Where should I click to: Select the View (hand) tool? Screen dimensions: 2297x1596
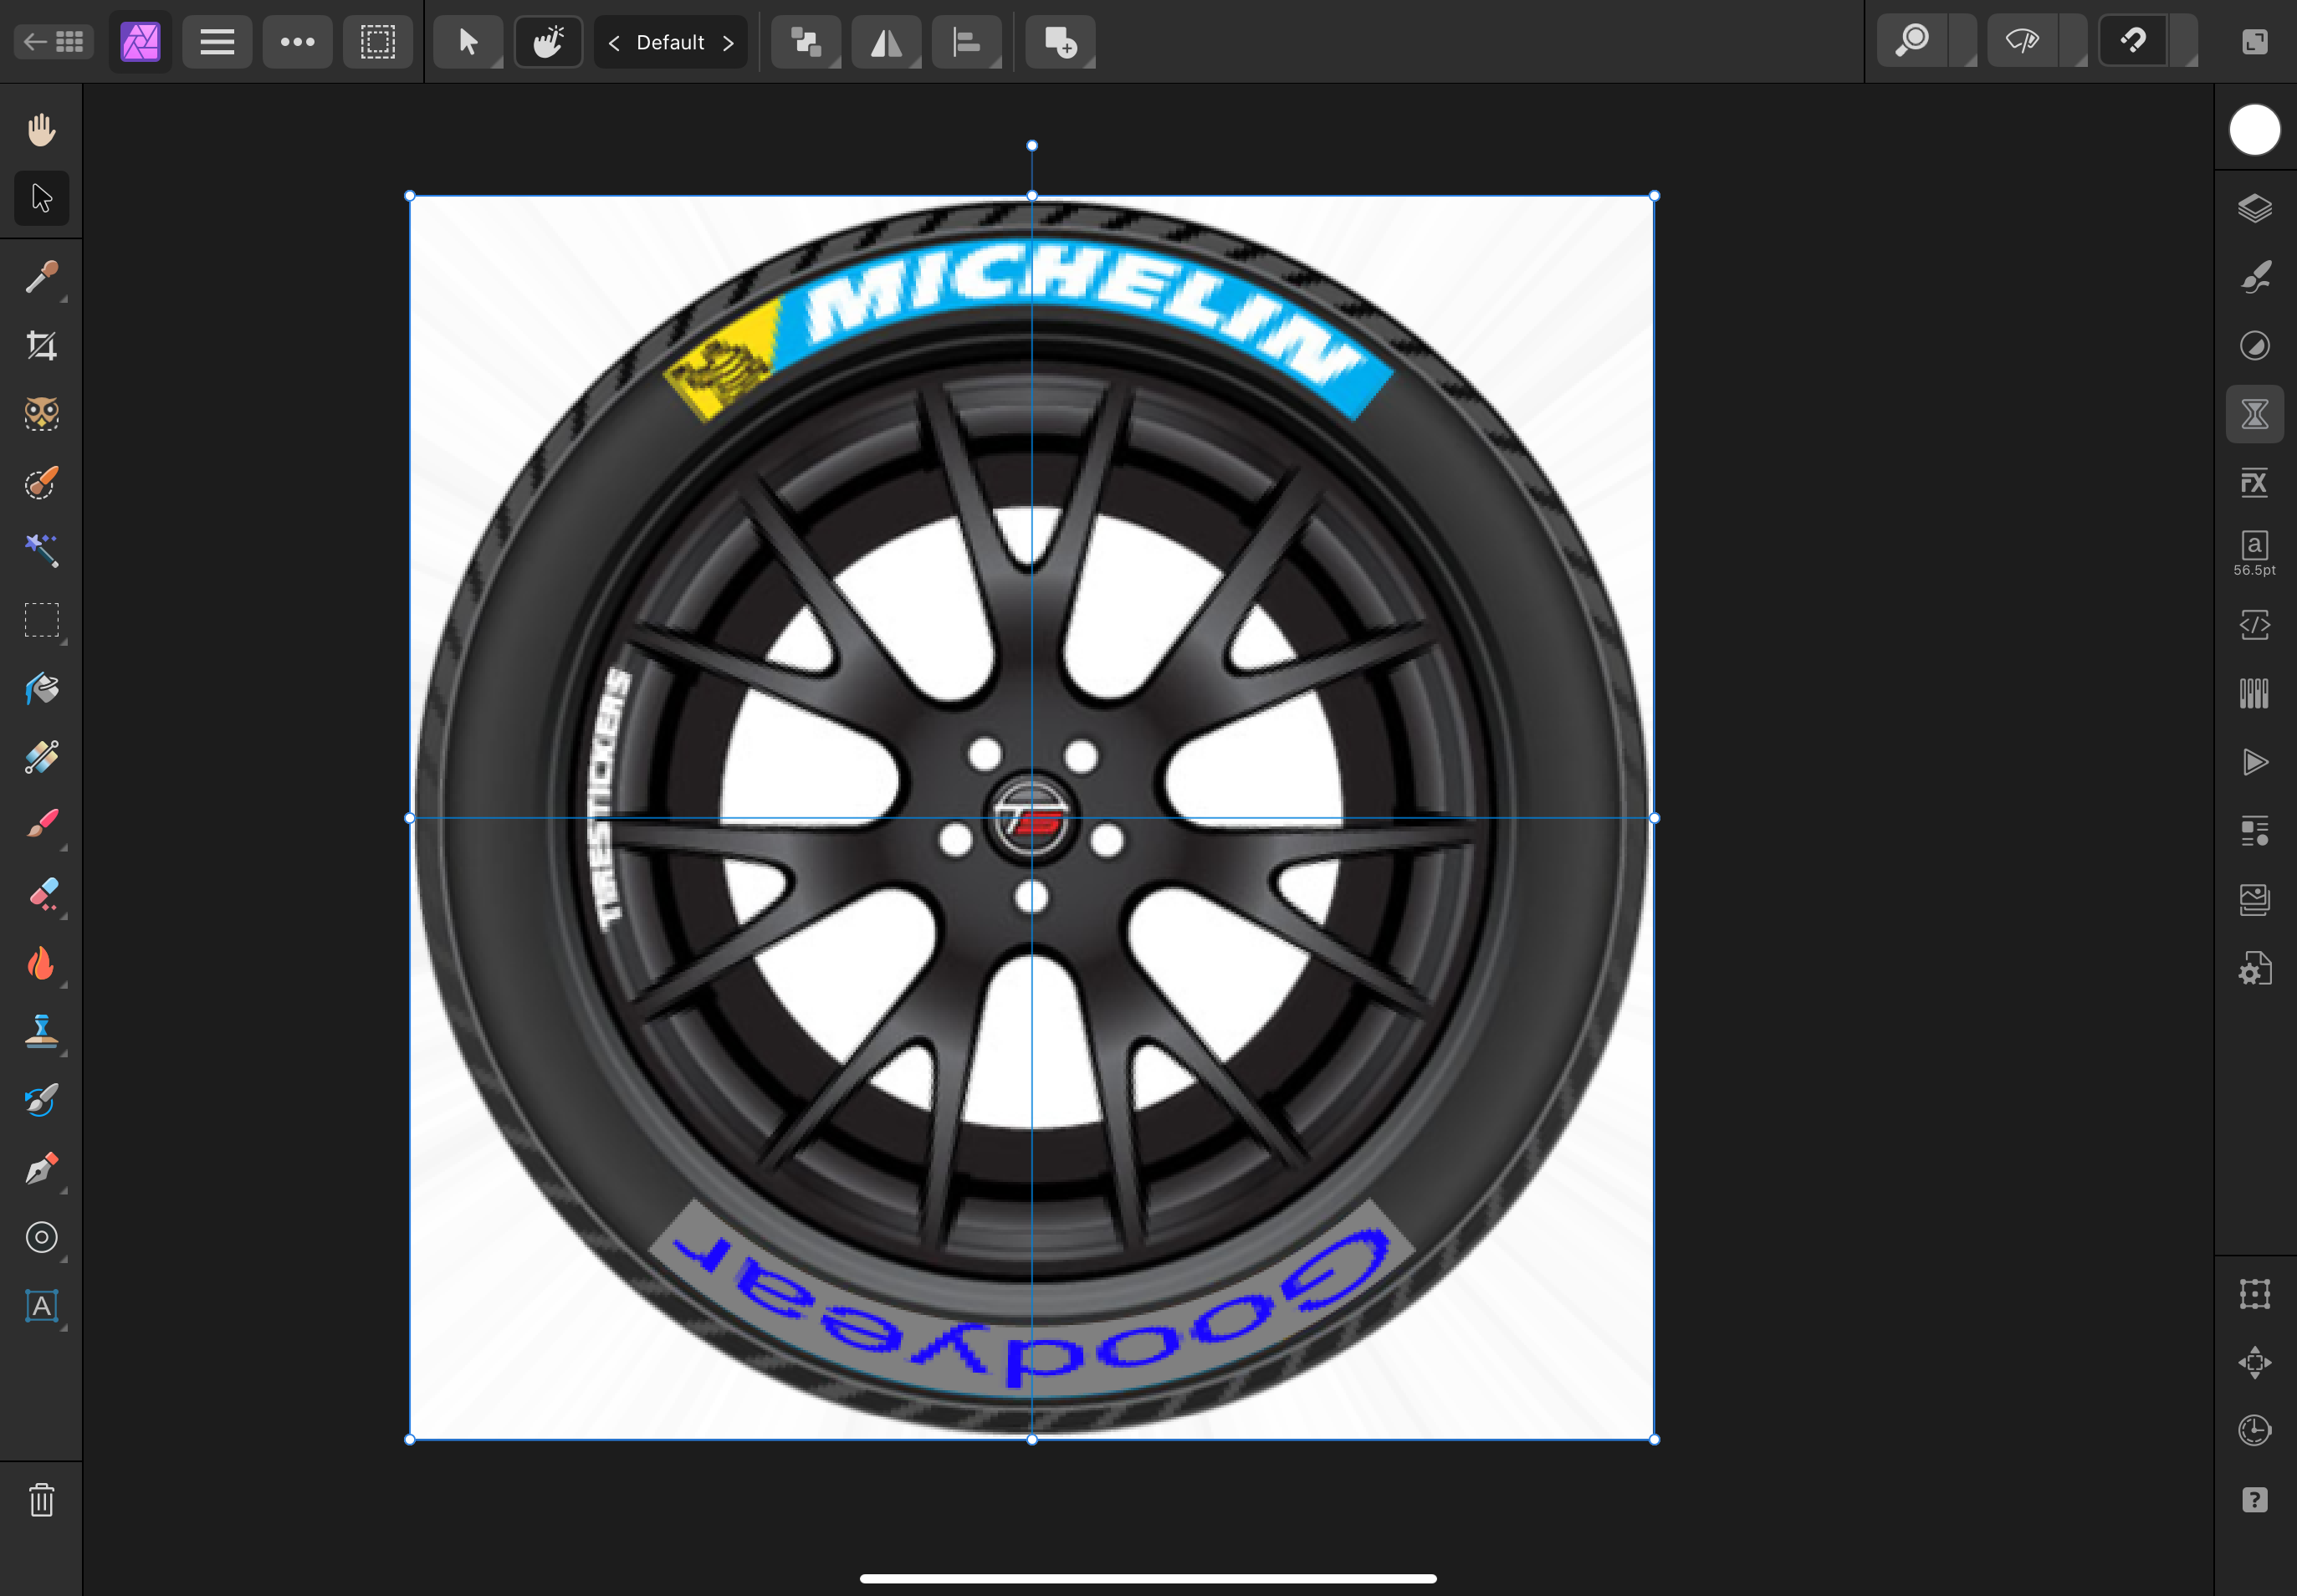(x=41, y=130)
